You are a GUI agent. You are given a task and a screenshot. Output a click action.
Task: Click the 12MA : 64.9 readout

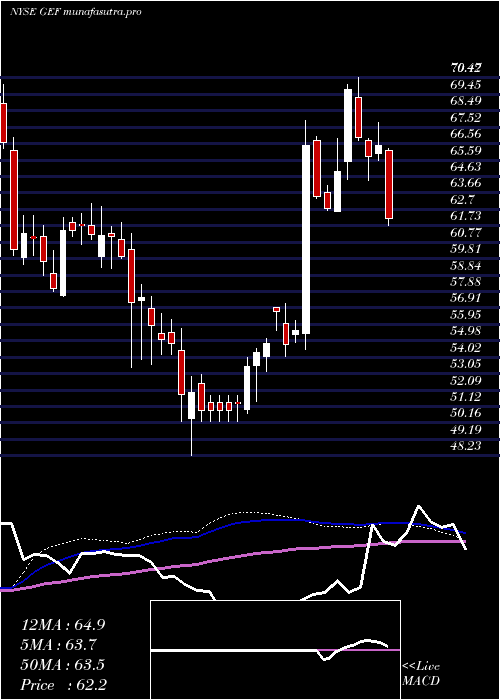(x=63, y=625)
